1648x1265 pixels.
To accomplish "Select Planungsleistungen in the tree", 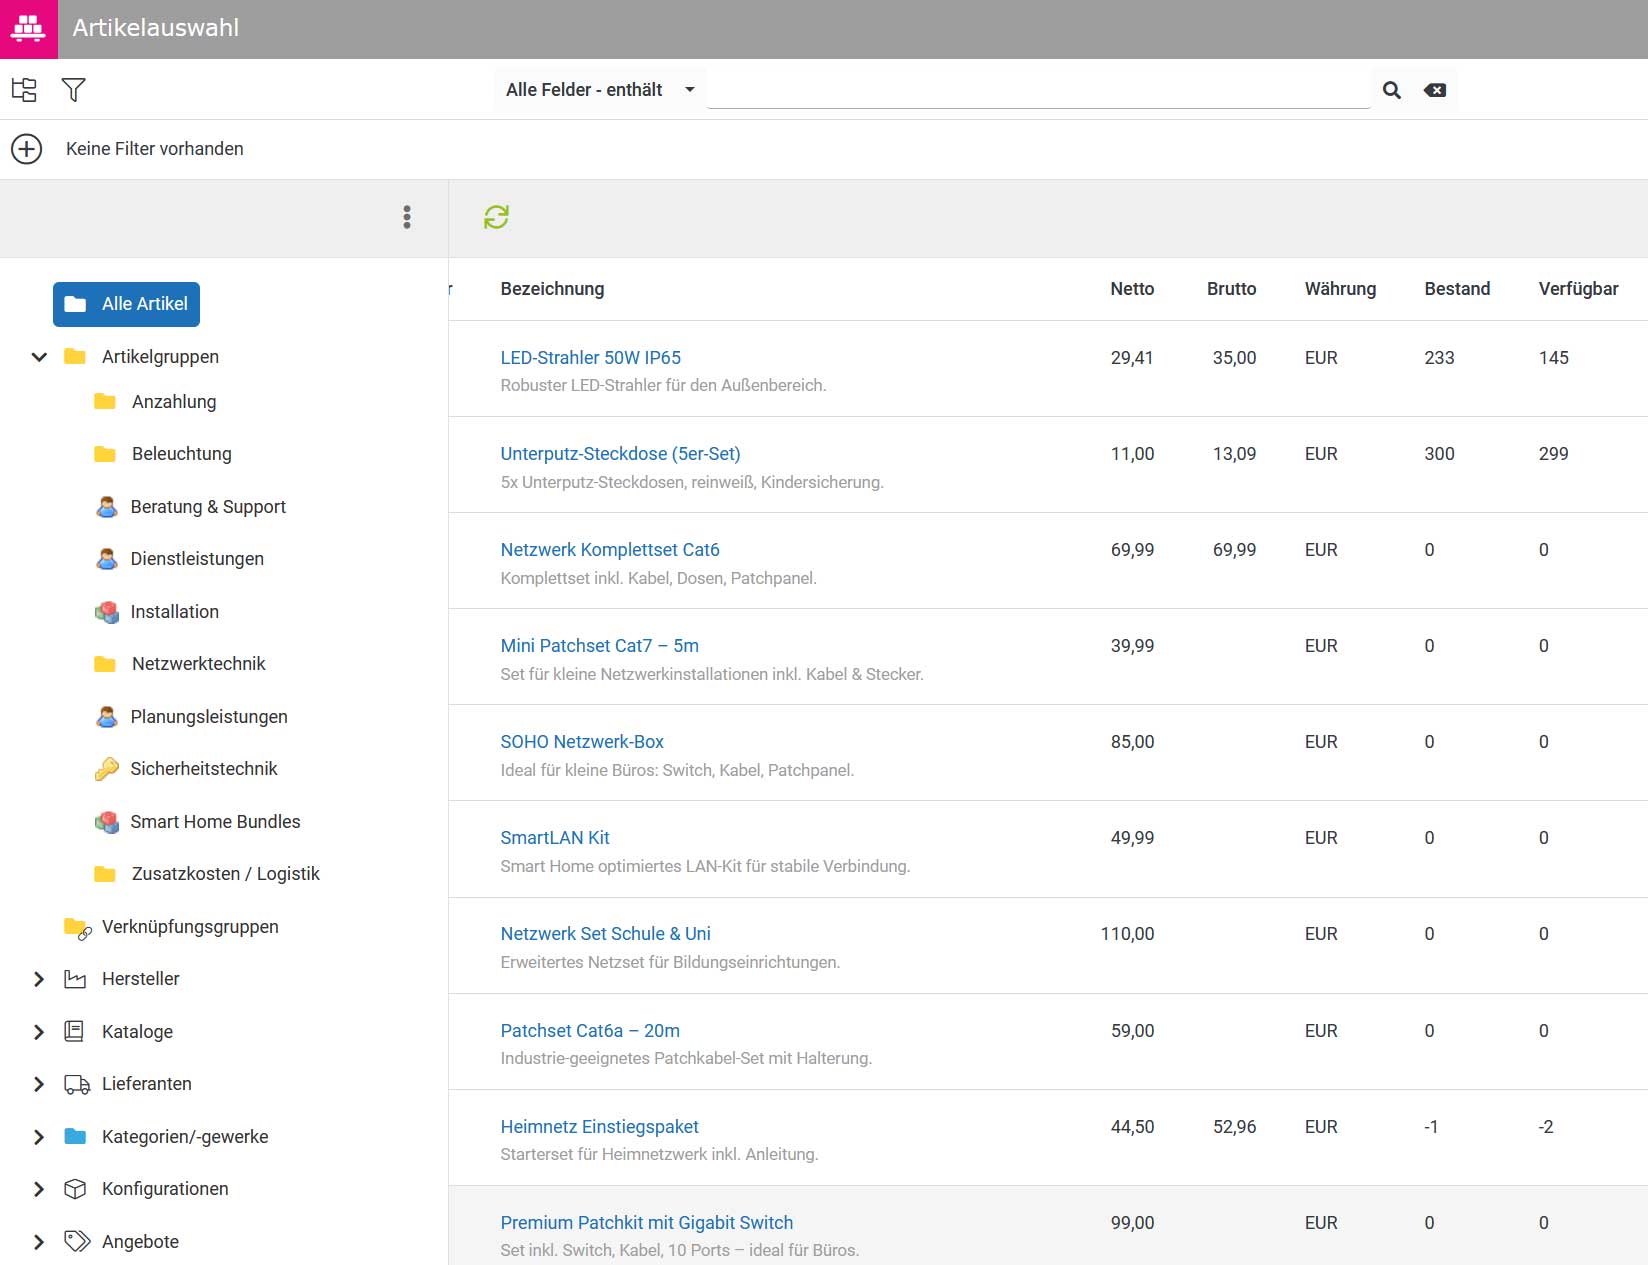I will point(209,717).
